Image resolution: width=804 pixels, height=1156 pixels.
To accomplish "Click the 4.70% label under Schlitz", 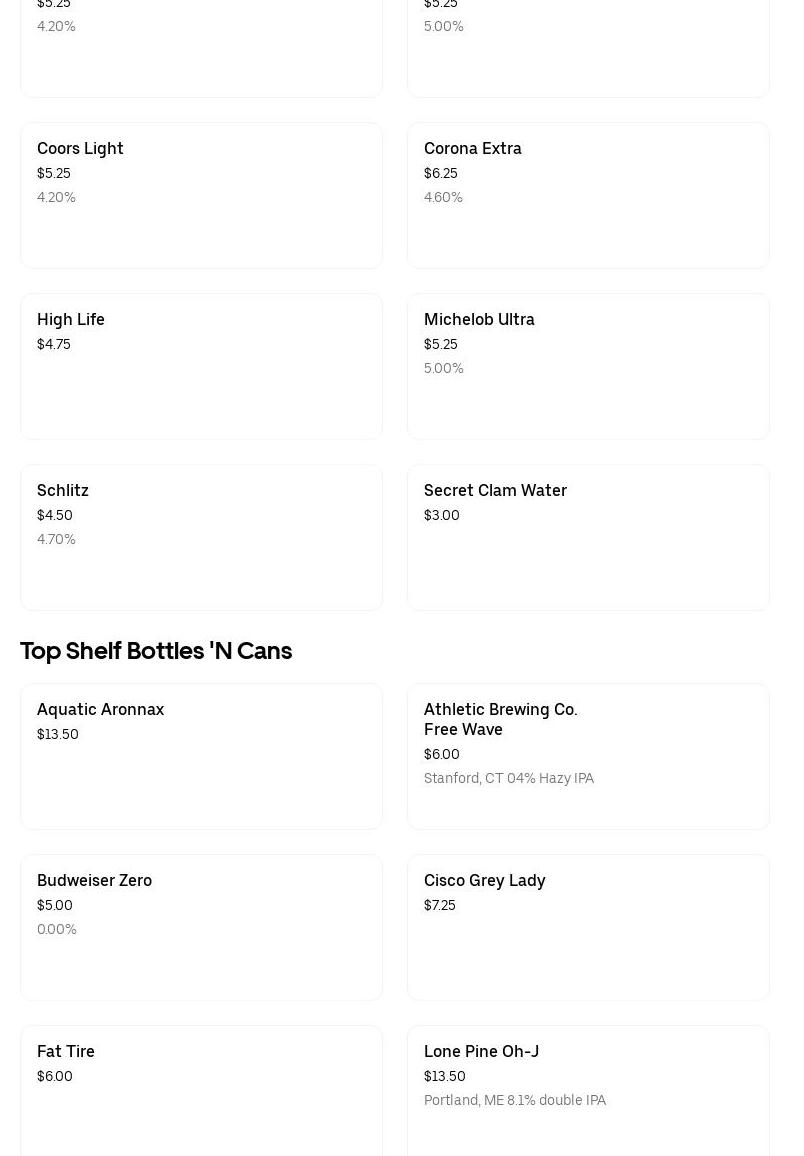I will click(x=56, y=539).
